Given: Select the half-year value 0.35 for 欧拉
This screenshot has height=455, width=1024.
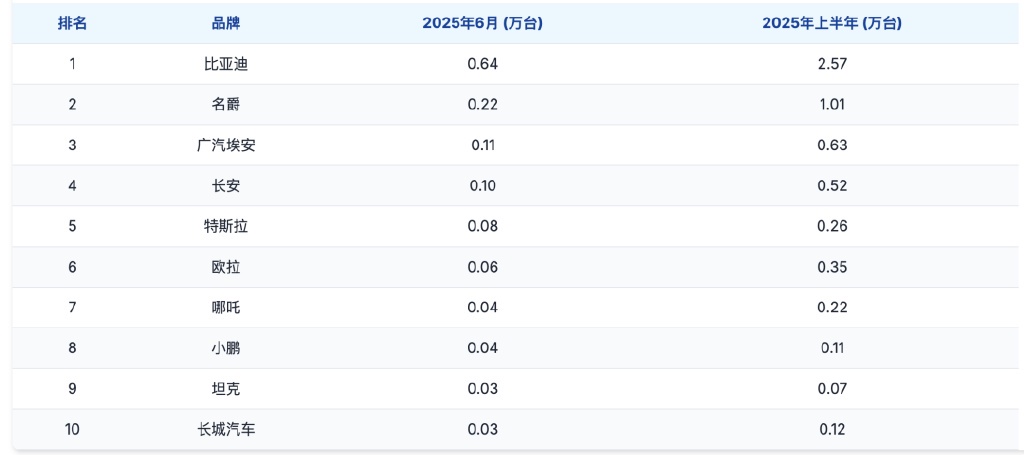Looking at the screenshot, I should (831, 267).
